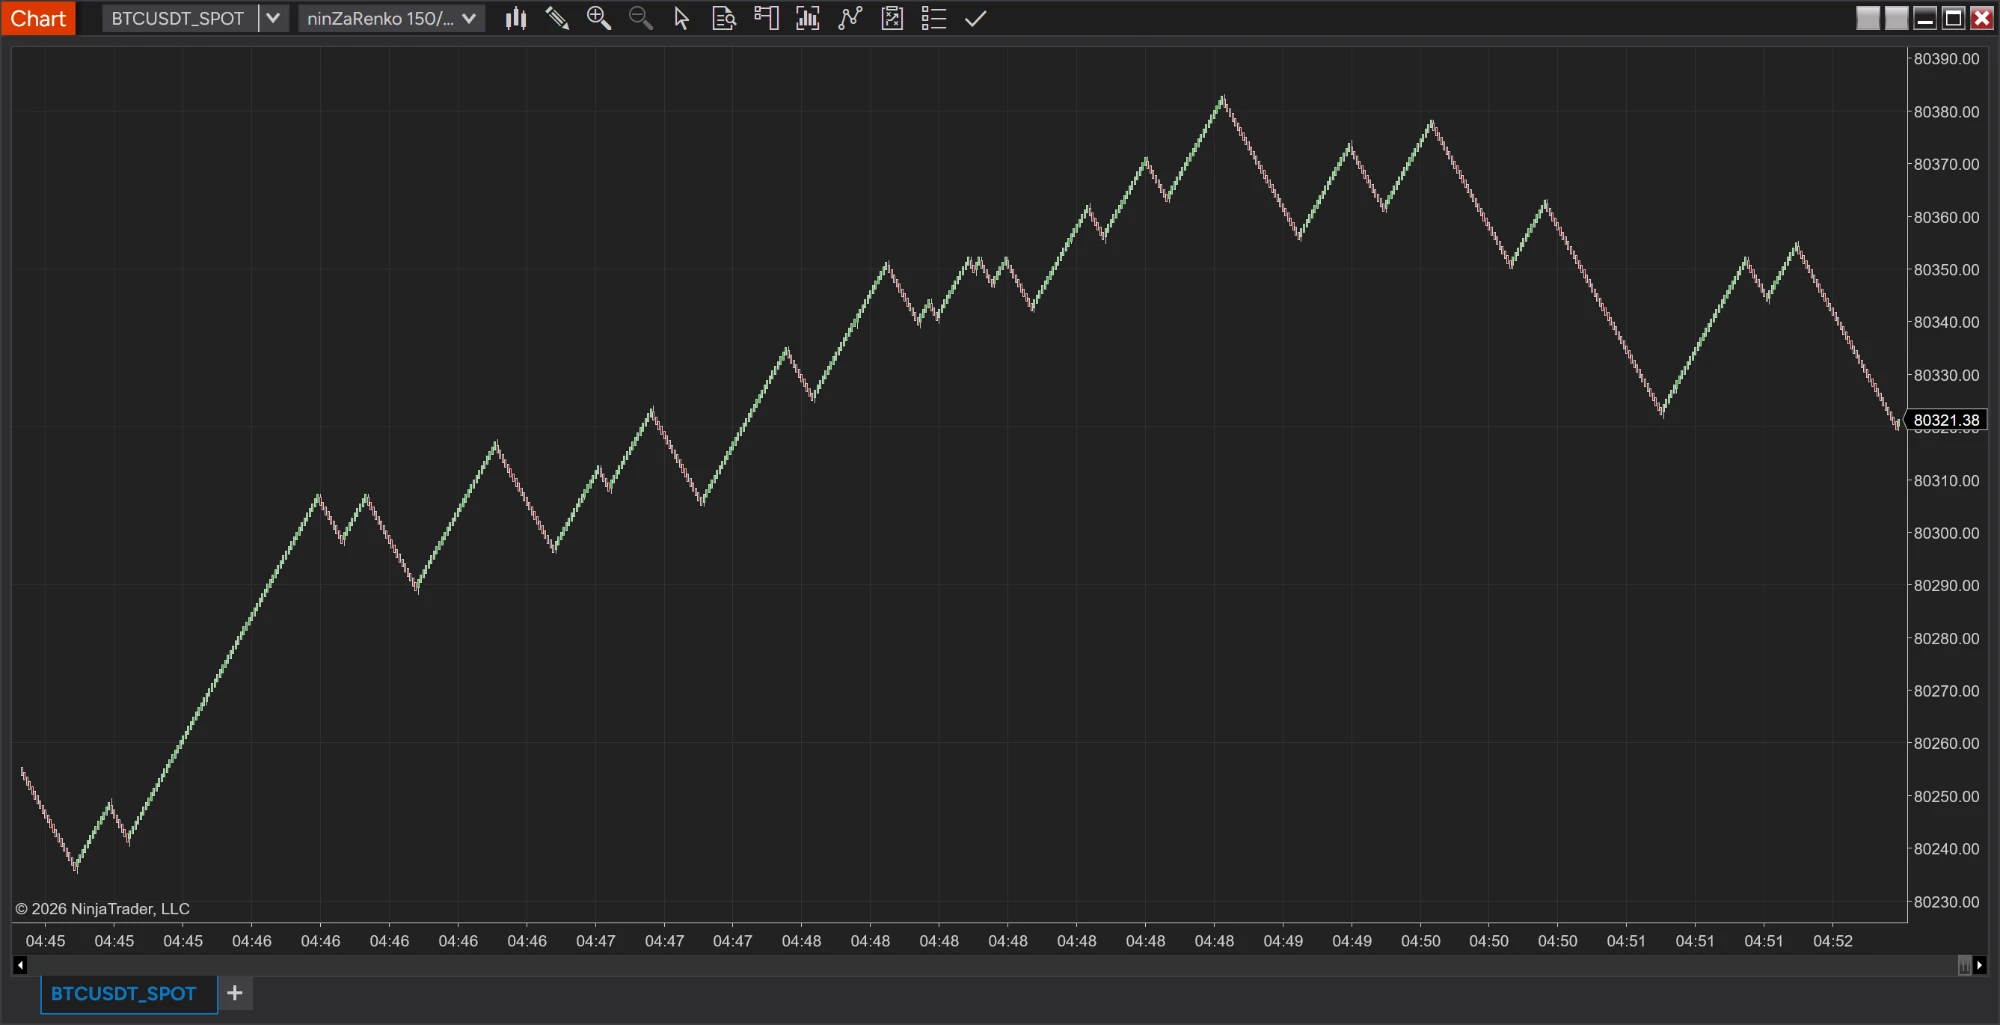The image size is (2000, 1025).
Task: Click the 80360.00 price axis label
Action: (1946, 217)
